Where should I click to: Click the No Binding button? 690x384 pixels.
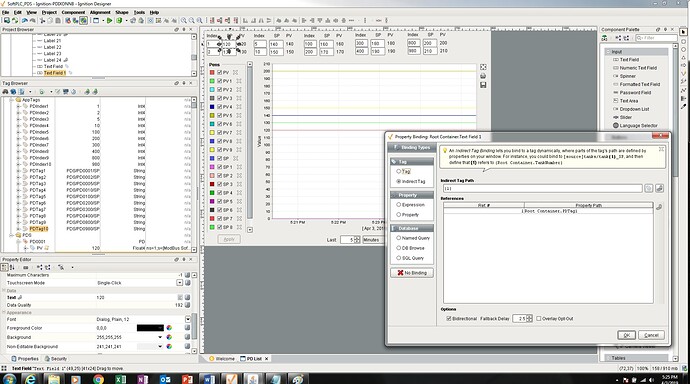point(412,273)
